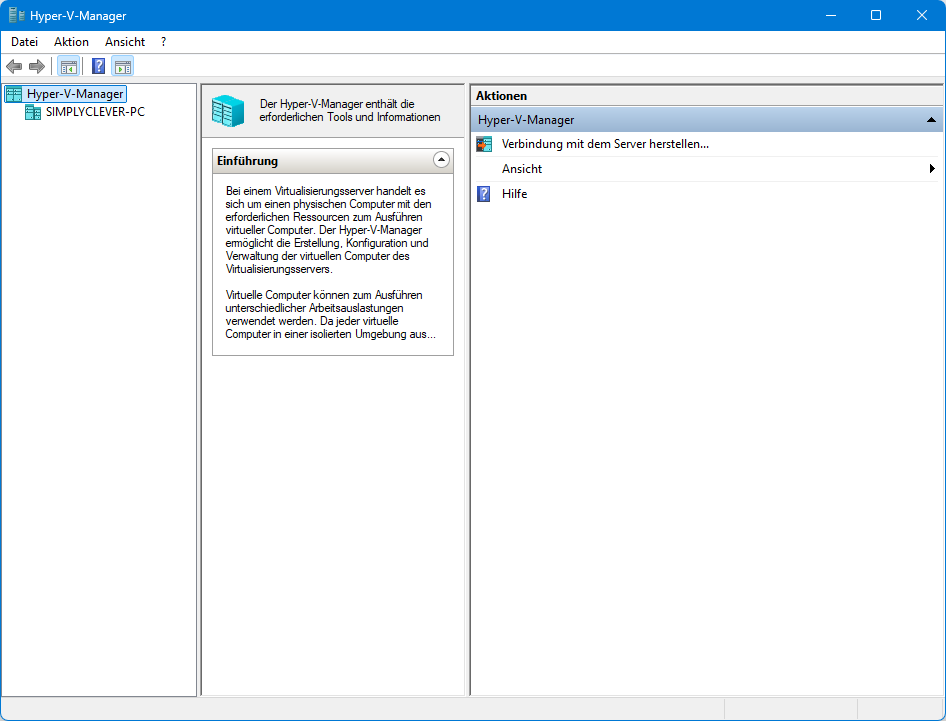The image size is (946, 721).
Task: Toggle the console tree pane toolbar icon
Action: coord(68,67)
